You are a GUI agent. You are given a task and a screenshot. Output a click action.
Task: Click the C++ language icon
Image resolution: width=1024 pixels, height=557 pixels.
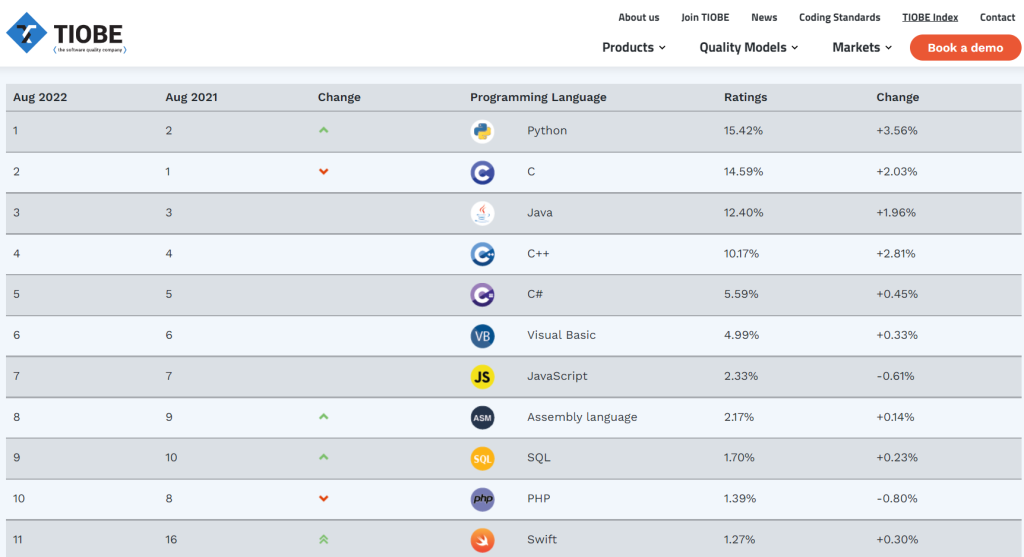(482, 254)
